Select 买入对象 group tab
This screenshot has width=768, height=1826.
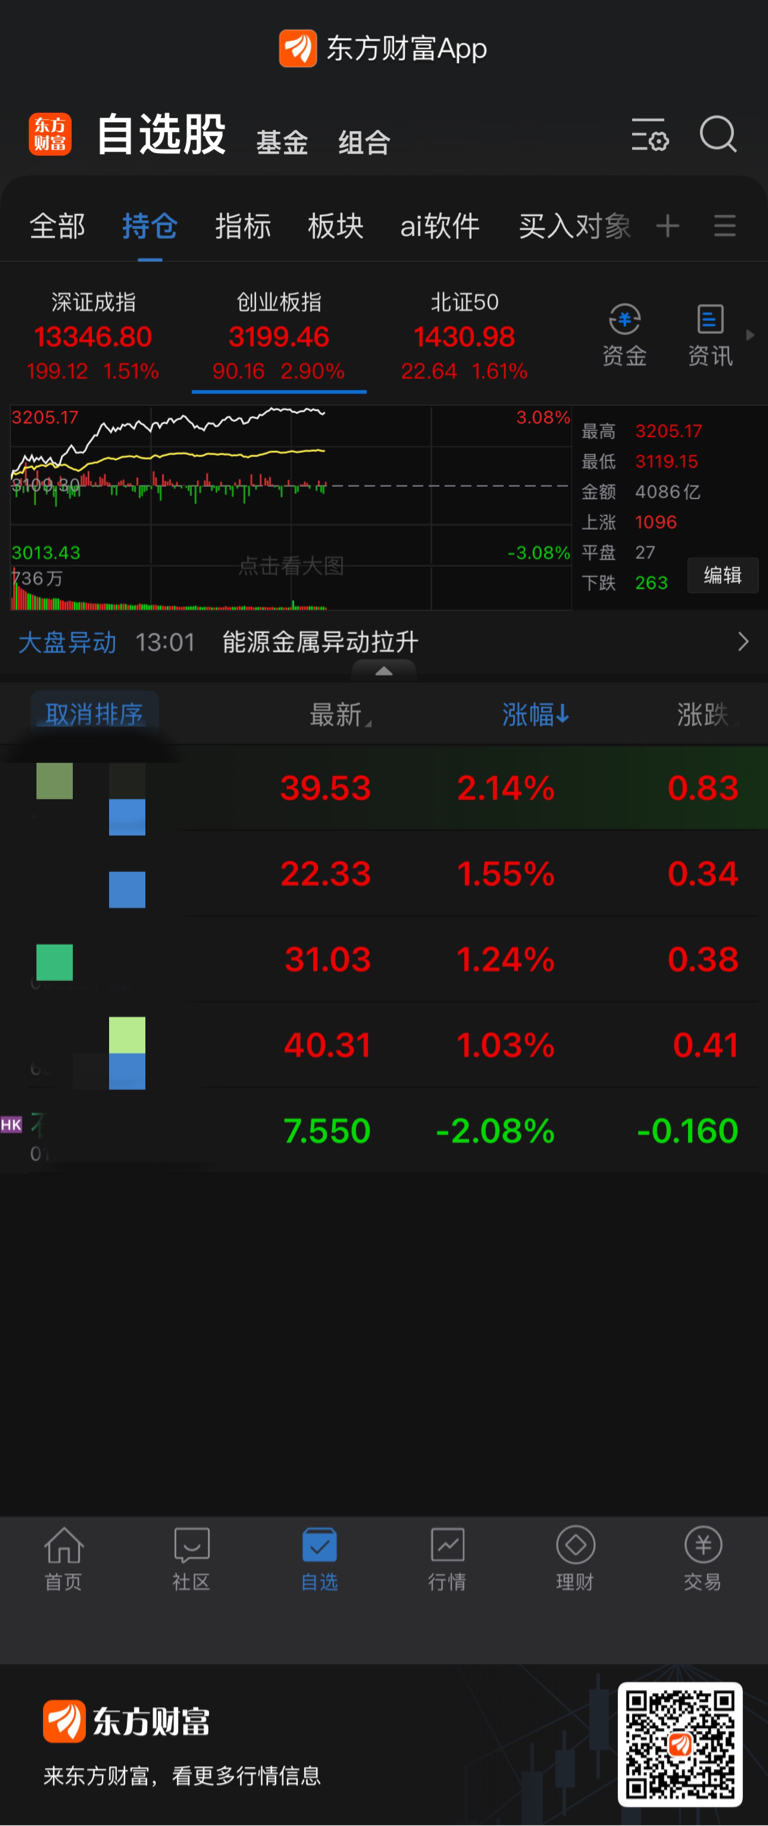pos(575,226)
